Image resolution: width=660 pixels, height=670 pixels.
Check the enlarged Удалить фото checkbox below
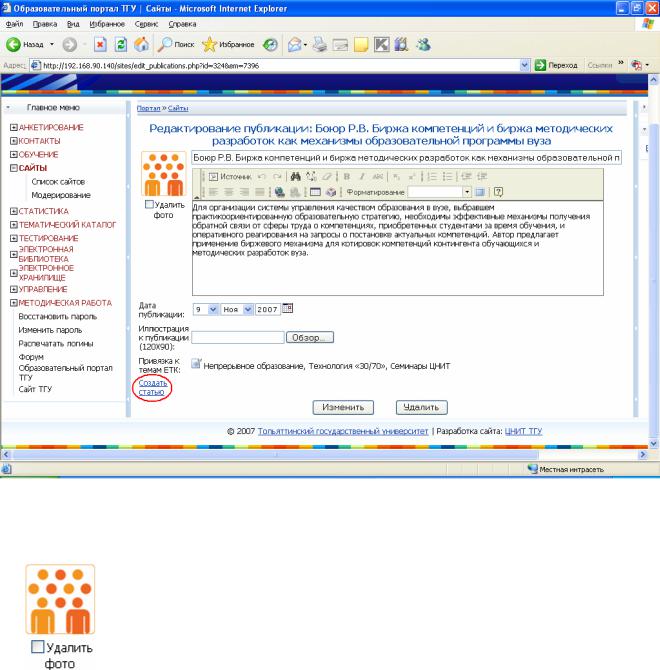(x=38, y=646)
